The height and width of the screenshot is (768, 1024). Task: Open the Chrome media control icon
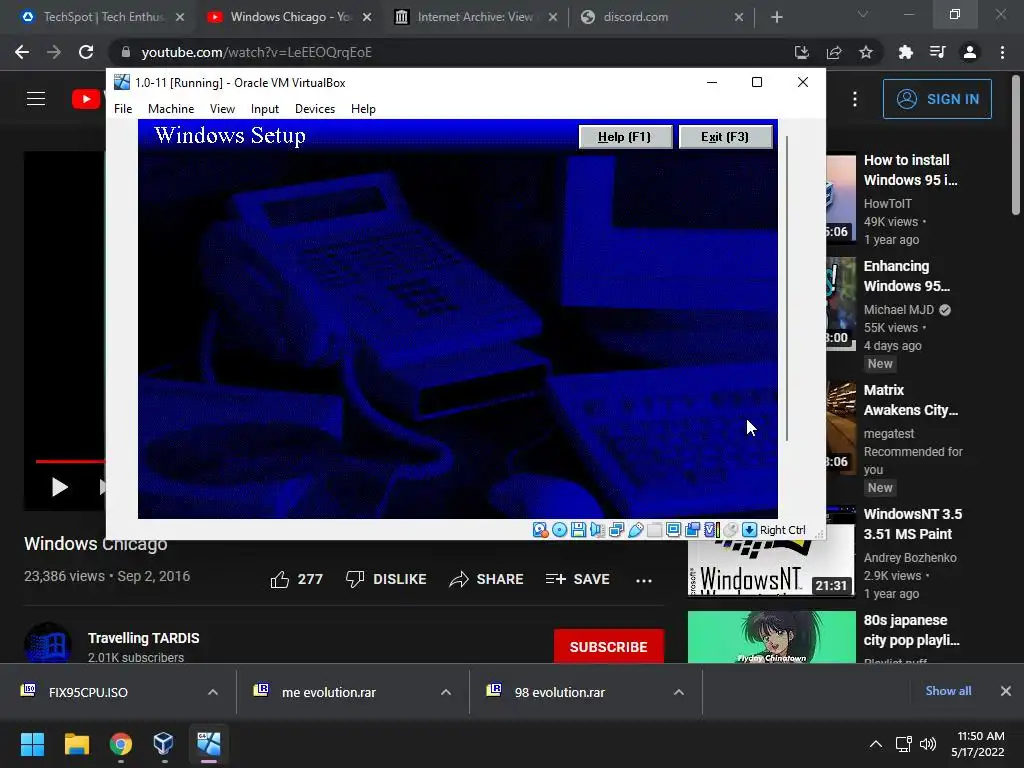[x=938, y=52]
